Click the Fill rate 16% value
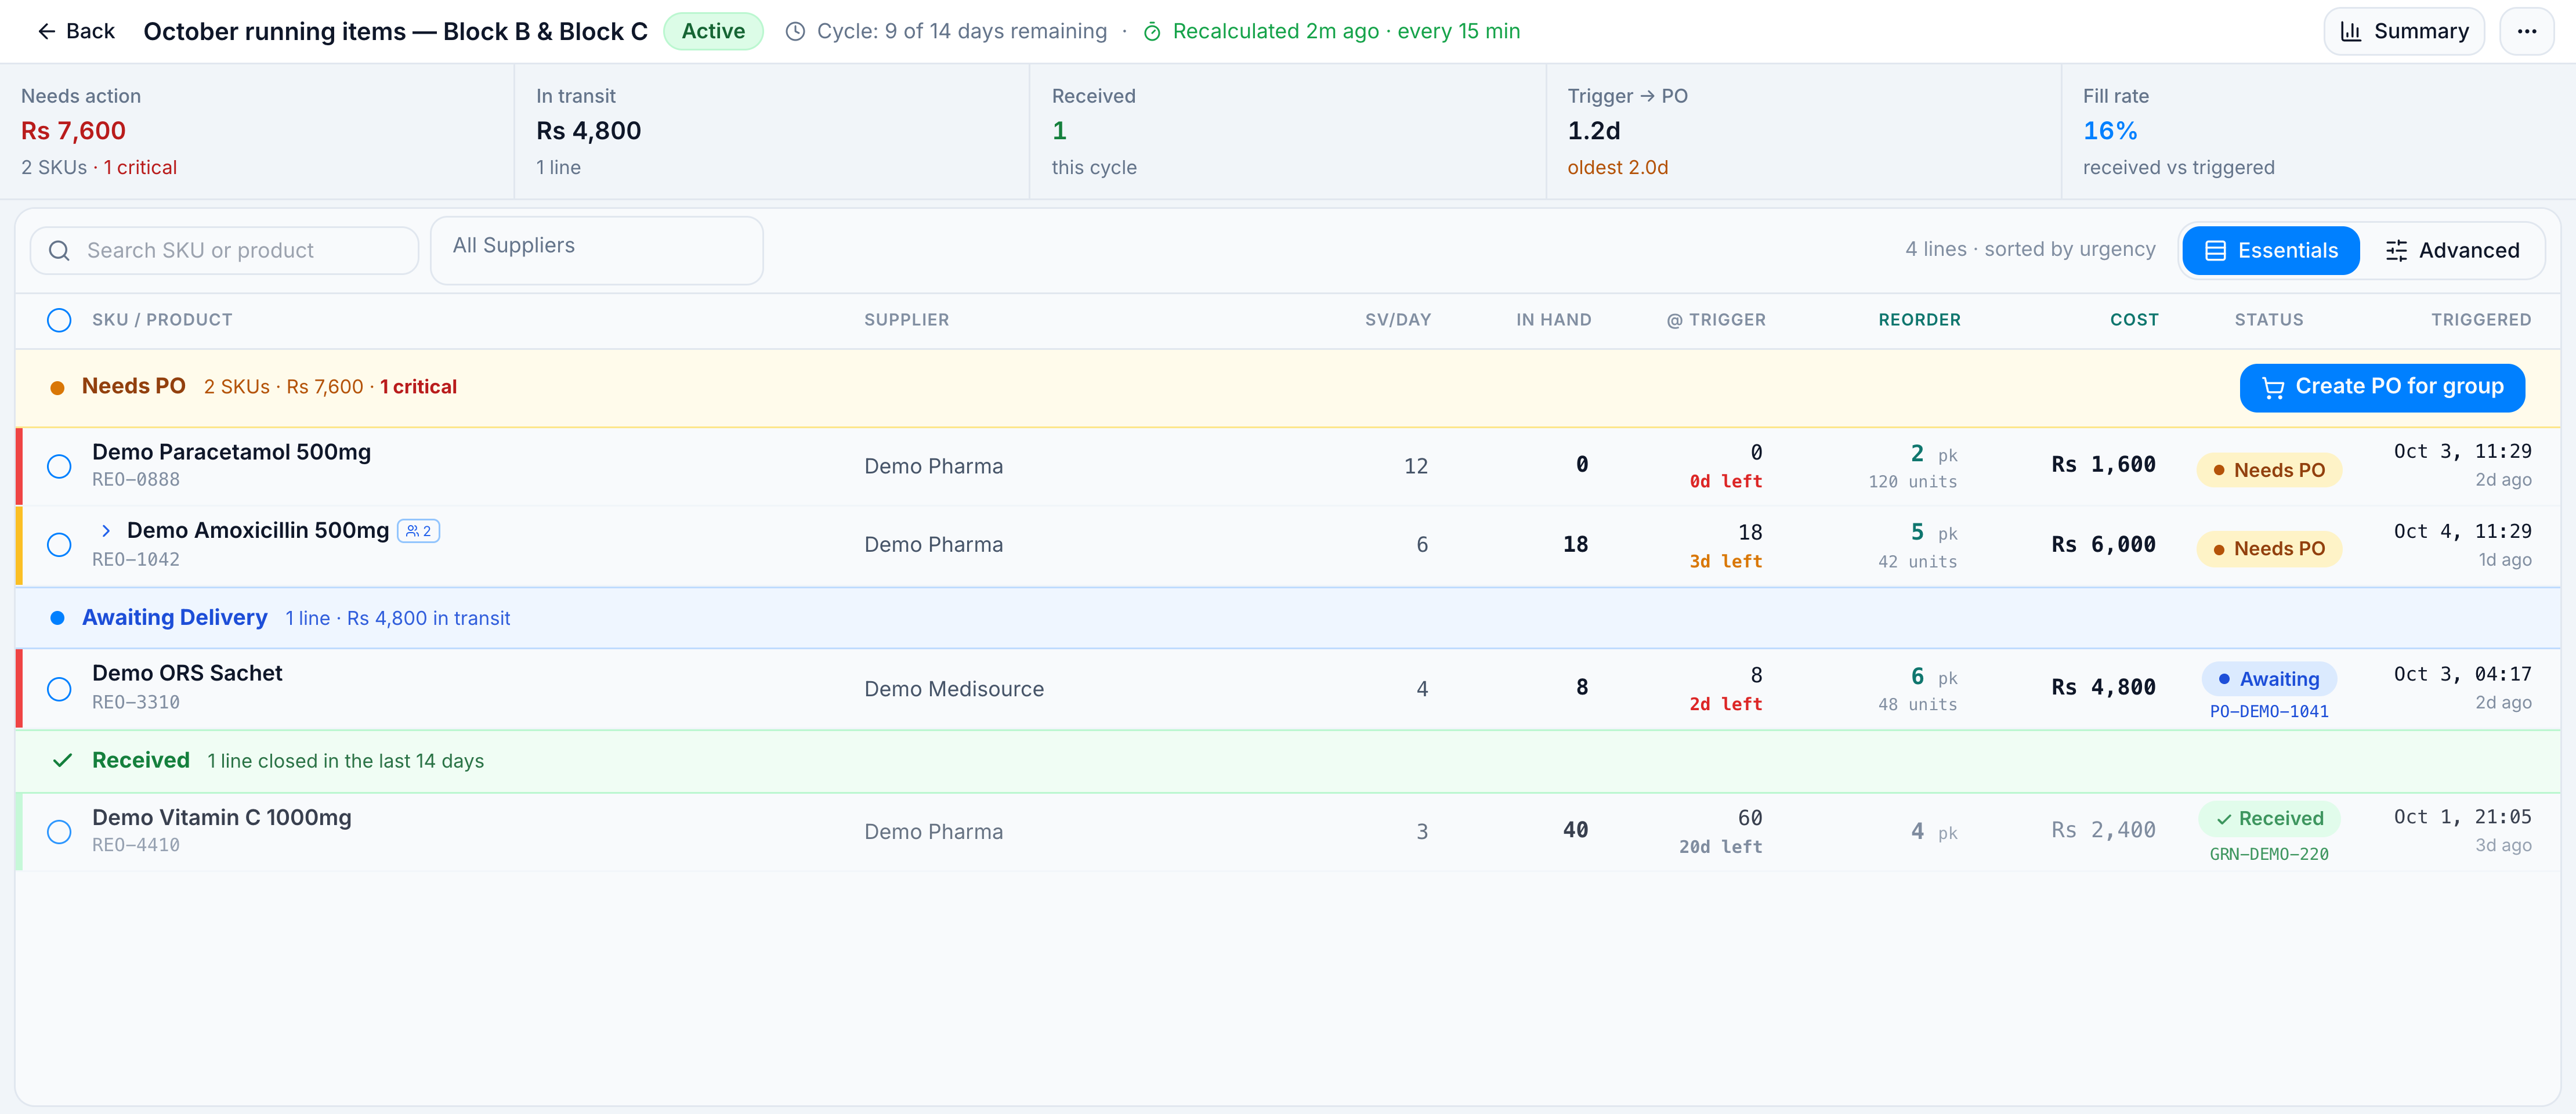The height and width of the screenshot is (1114, 2576). pyautogui.click(x=2110, y=131)
